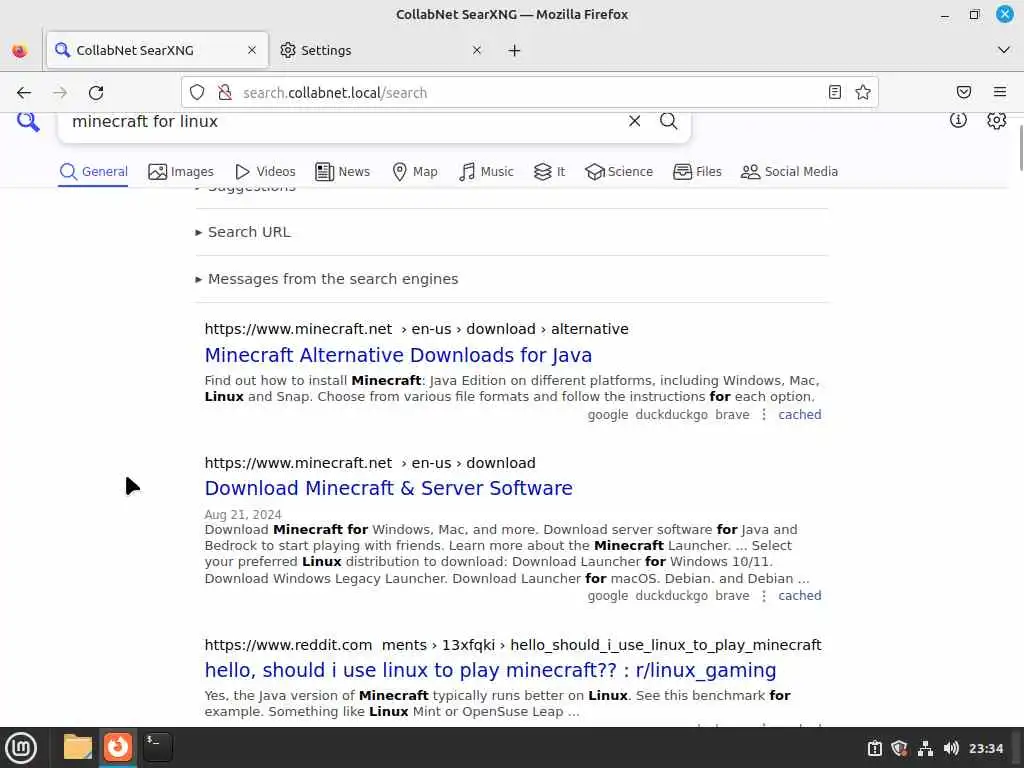Image resolution: width=1024 pixels, height=768 pixels.
Task: Open the Firefox View pinned icon
Action: click(x=20, y=50)
